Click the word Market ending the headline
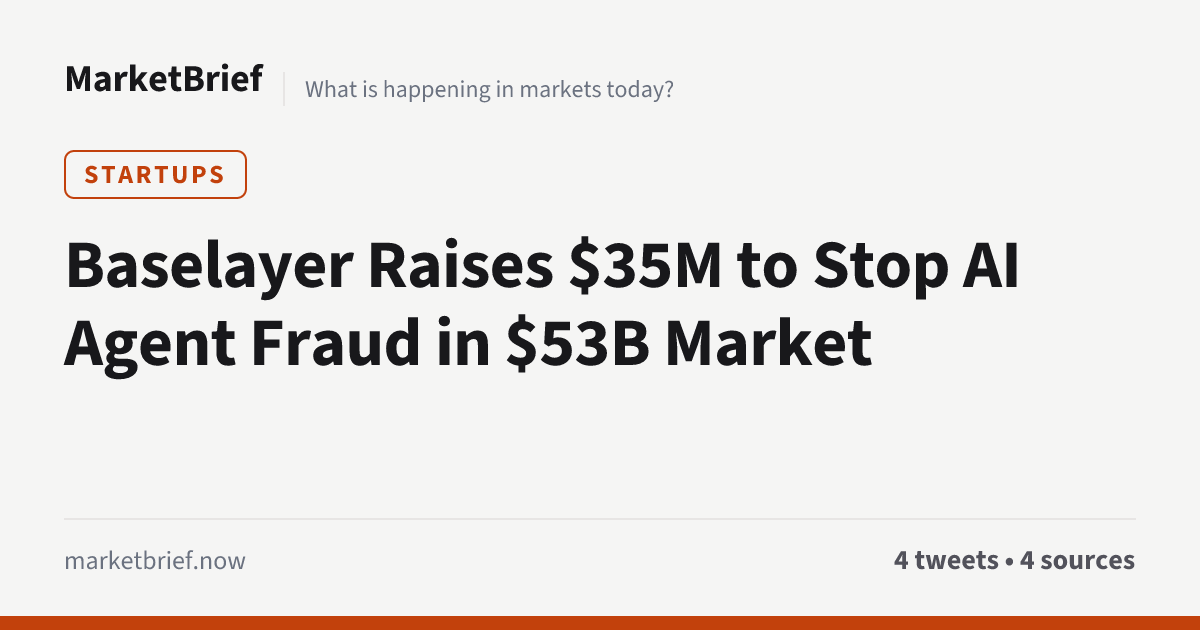 (769, 344)
